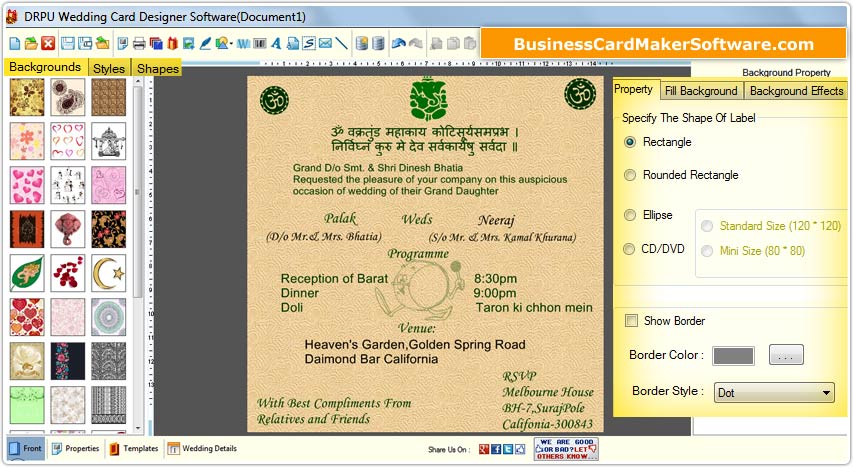Add text using the blue A icon

[x=276, y=44]
